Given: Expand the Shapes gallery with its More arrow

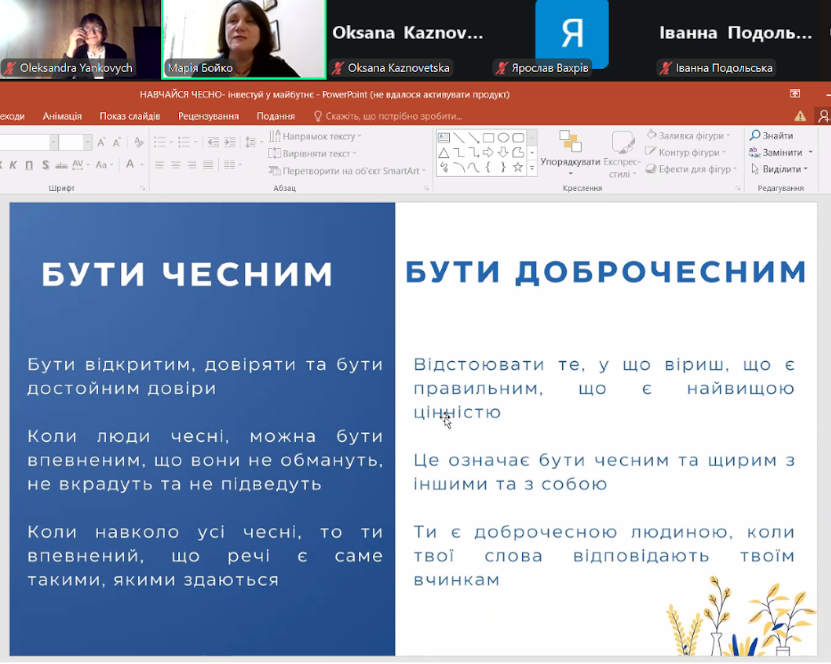Looking at the screenshot, I should [532, 167].
